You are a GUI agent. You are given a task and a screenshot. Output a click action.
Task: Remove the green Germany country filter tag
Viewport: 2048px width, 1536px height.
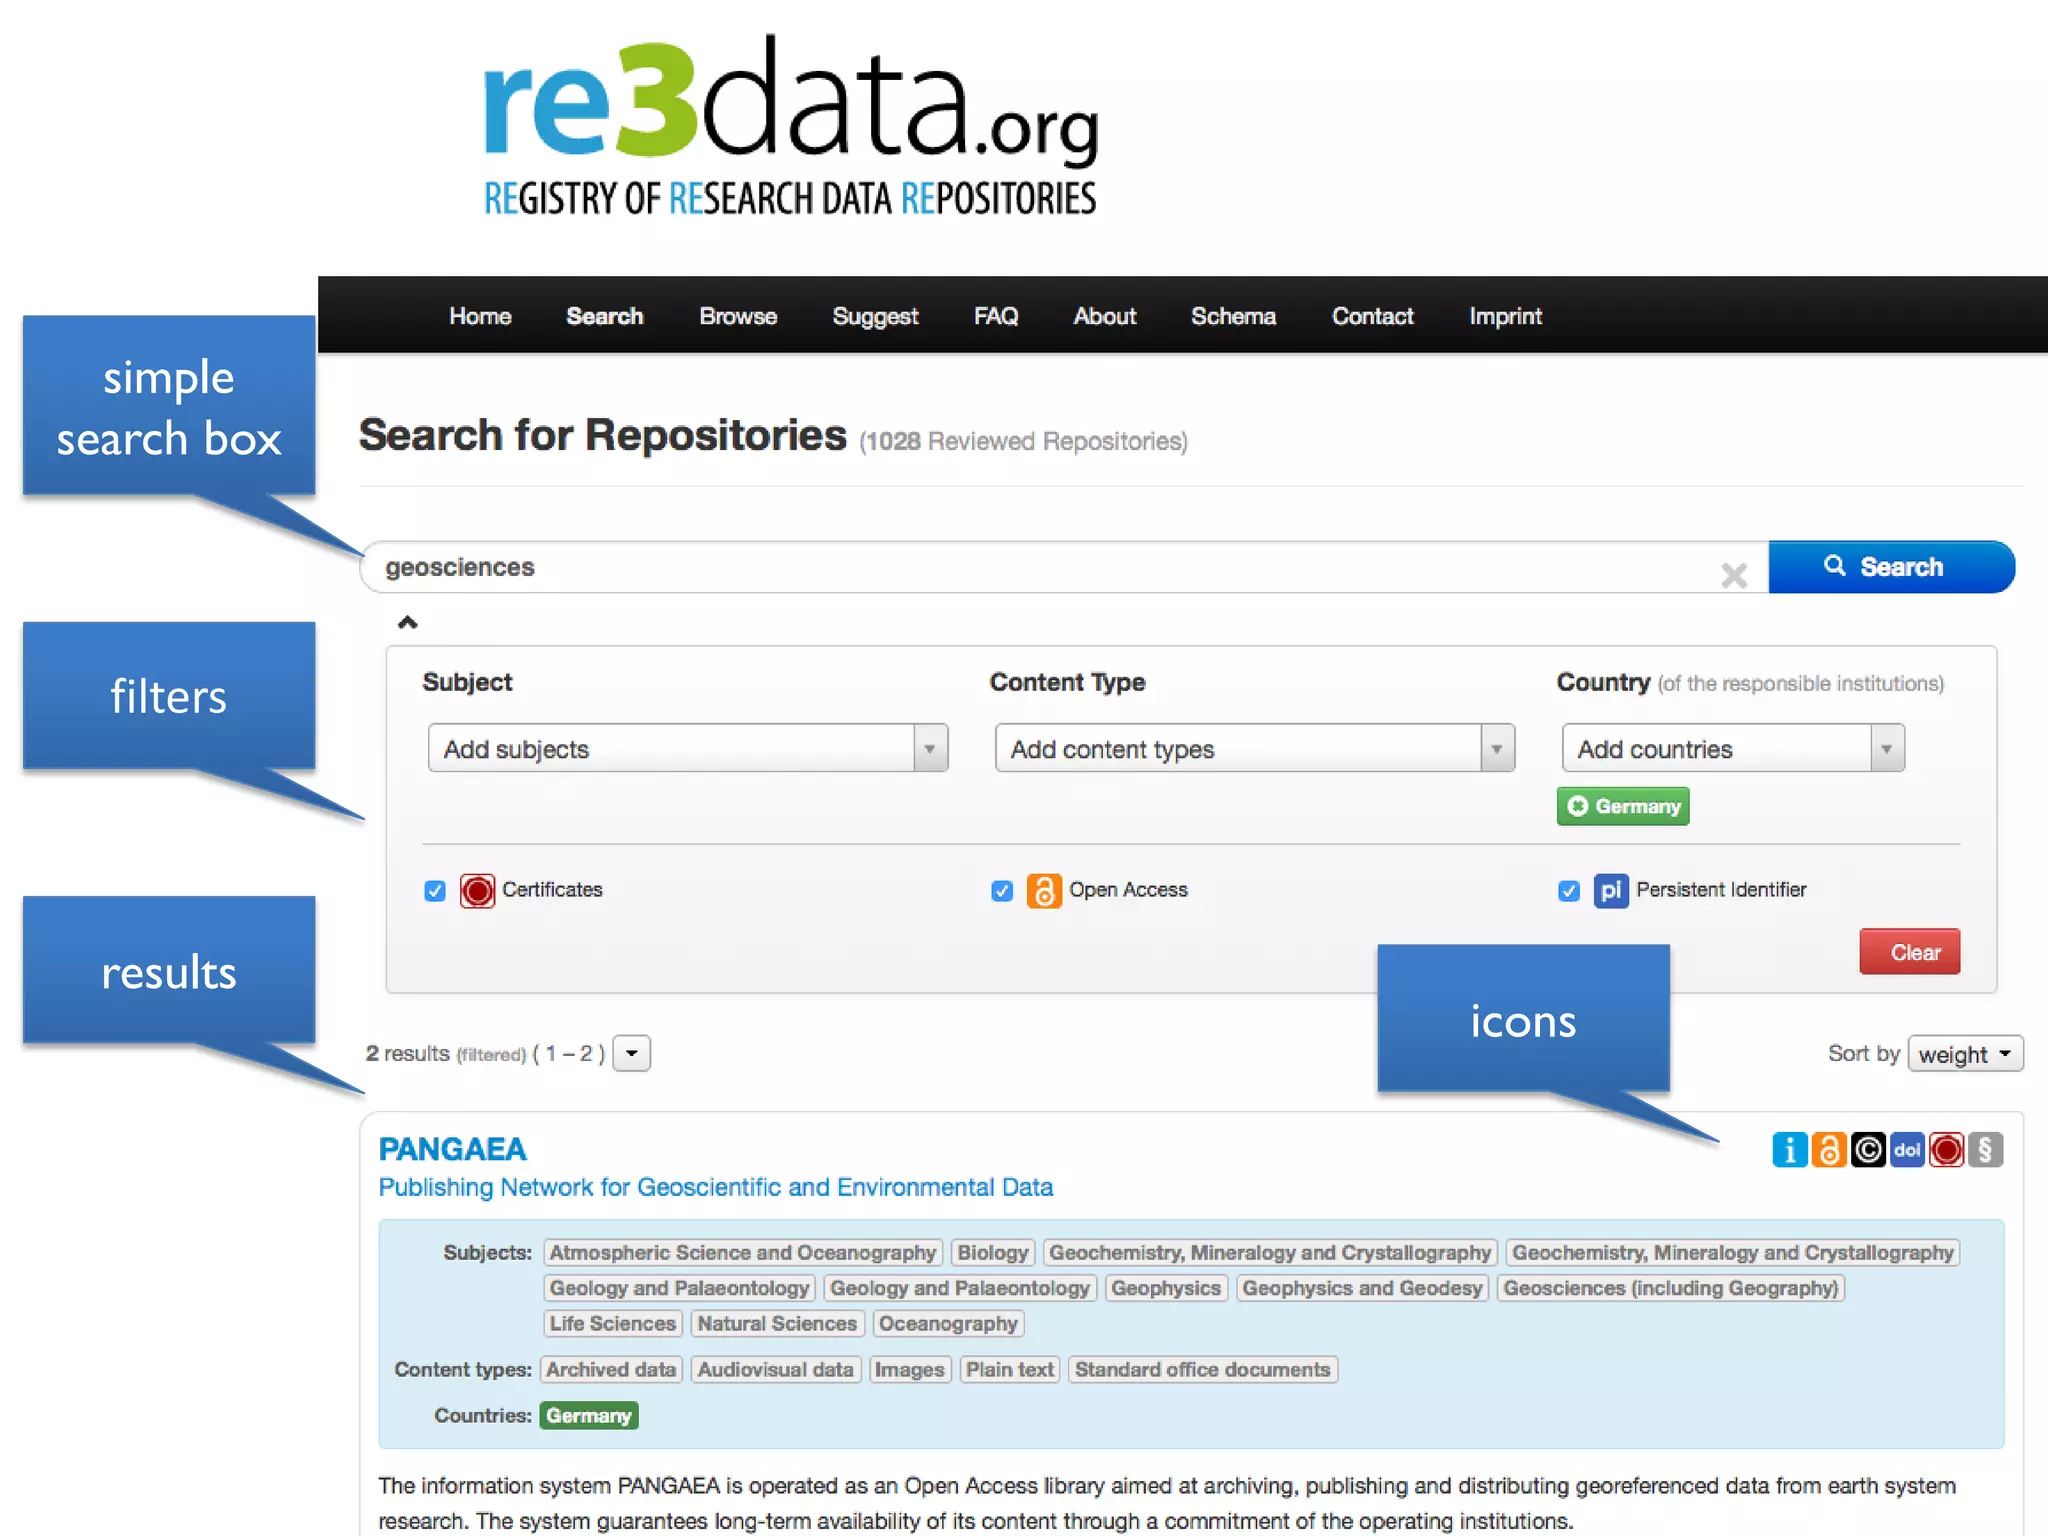1579,806
